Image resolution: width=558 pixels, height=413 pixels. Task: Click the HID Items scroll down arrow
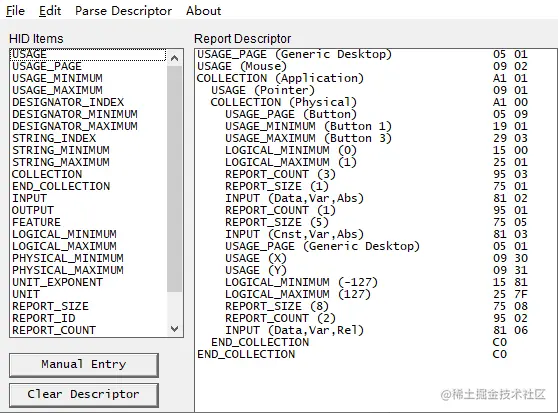coord(174,329)
